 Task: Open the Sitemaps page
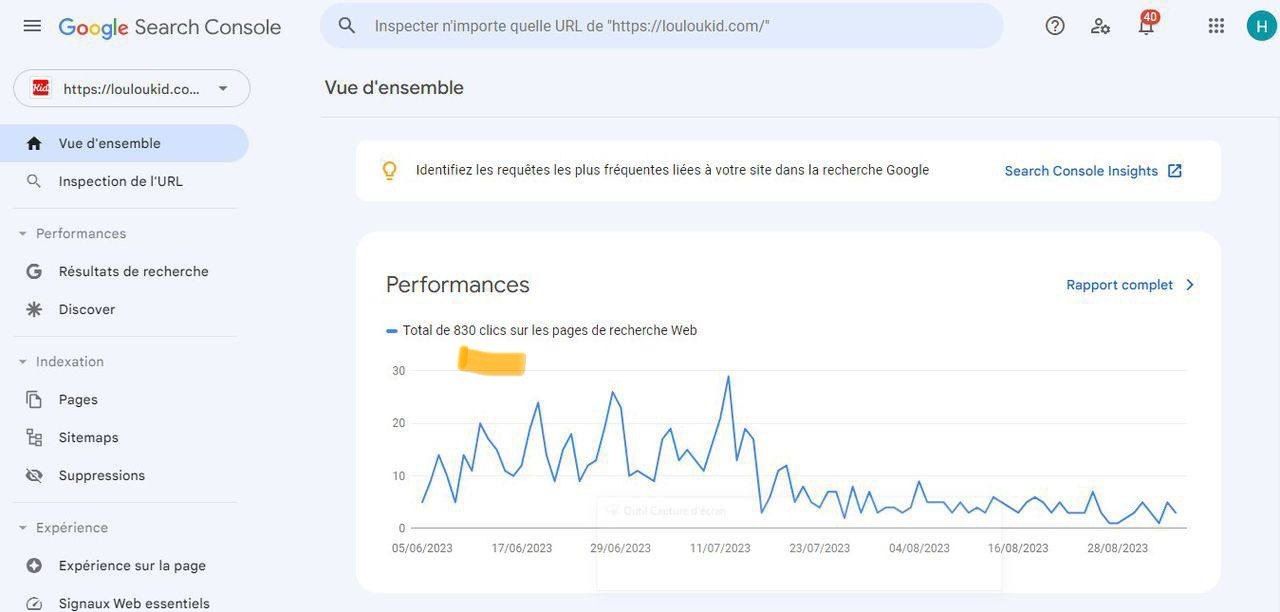88,438
